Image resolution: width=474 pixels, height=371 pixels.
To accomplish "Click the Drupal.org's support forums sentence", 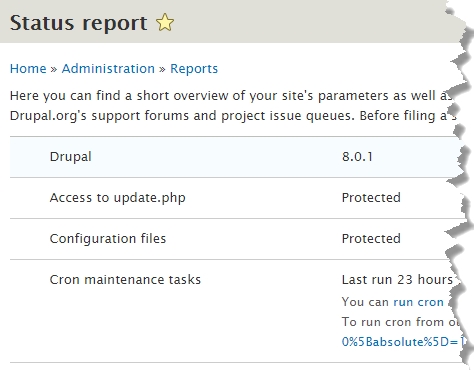I will pos(233,116).
